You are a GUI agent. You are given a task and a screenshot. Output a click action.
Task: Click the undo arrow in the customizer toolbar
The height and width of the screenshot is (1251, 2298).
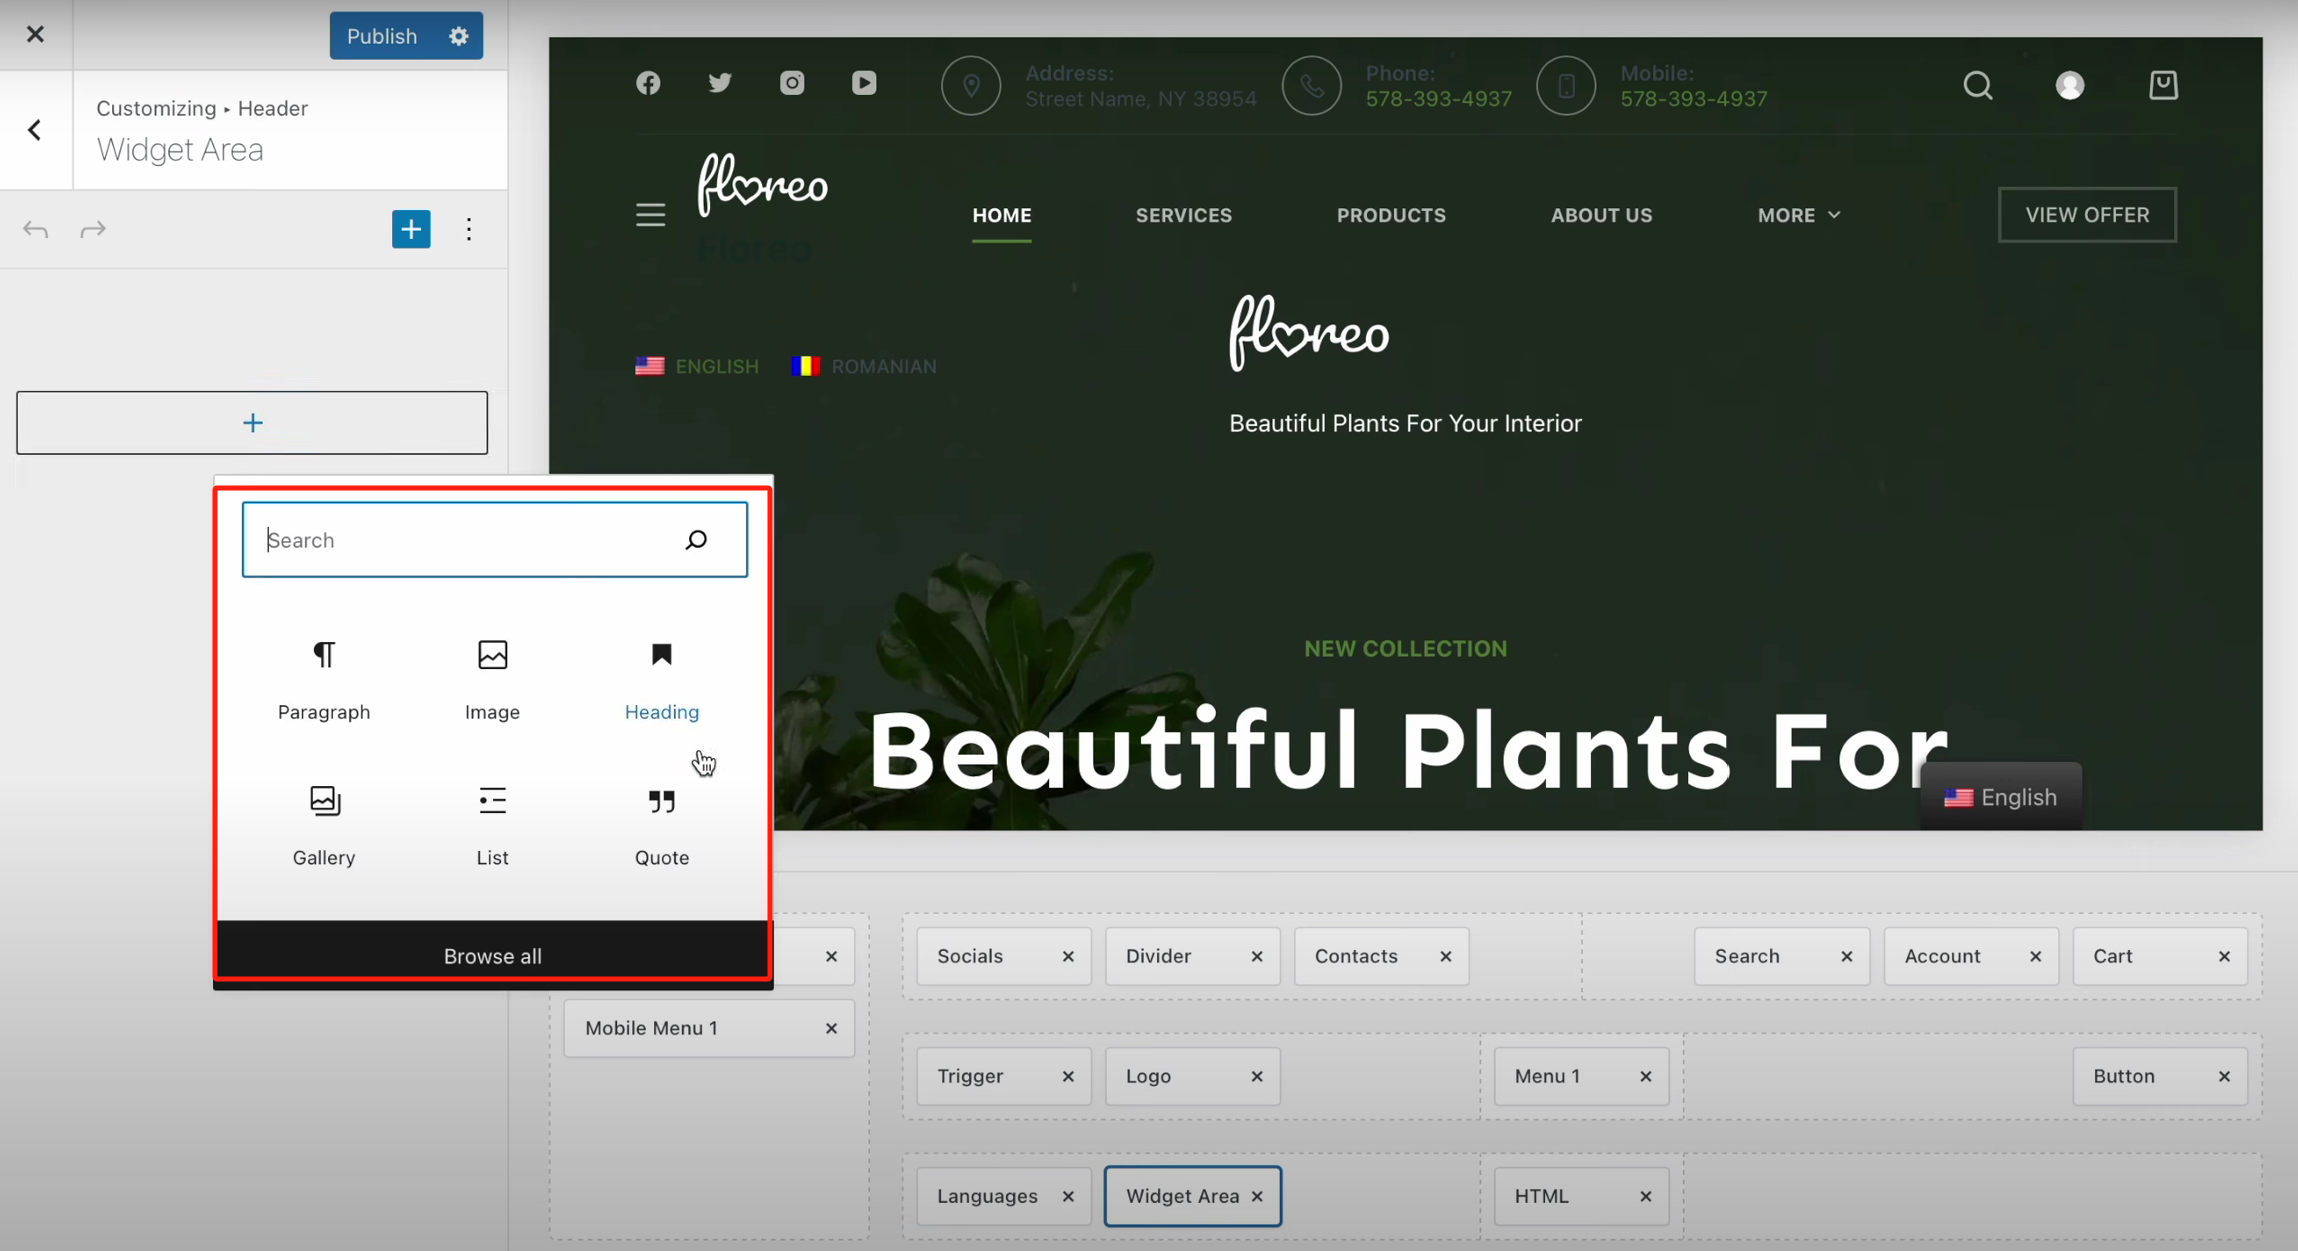(x=35, y=228)
